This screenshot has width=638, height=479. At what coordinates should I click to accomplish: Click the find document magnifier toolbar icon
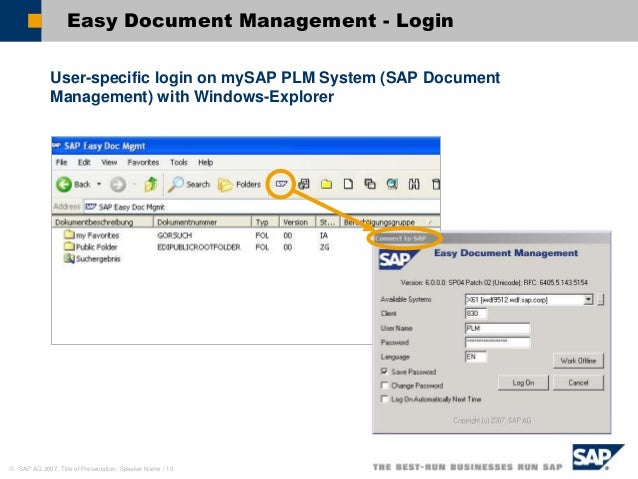tap(392, 184)
